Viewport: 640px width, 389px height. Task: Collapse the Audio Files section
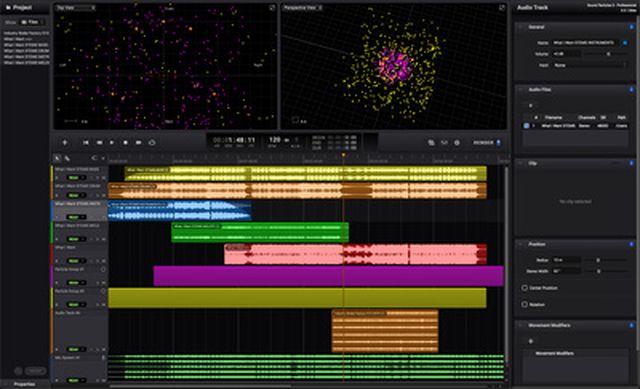click(520, 89)
